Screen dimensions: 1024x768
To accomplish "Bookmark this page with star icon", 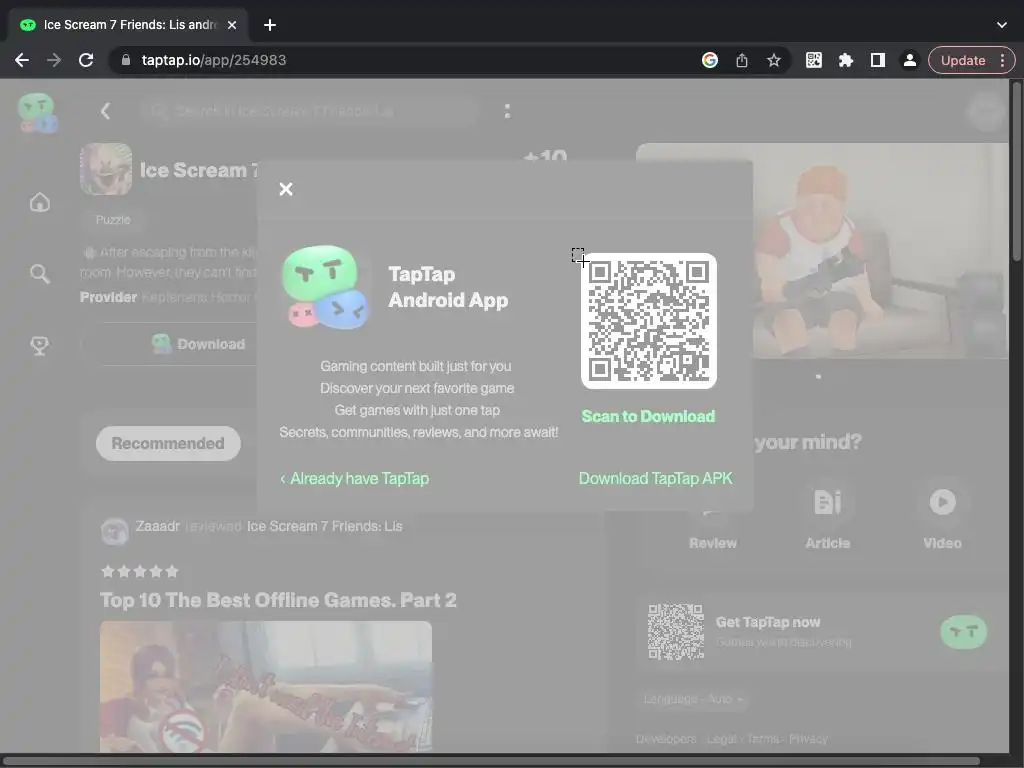I will (x=774, y=60).
